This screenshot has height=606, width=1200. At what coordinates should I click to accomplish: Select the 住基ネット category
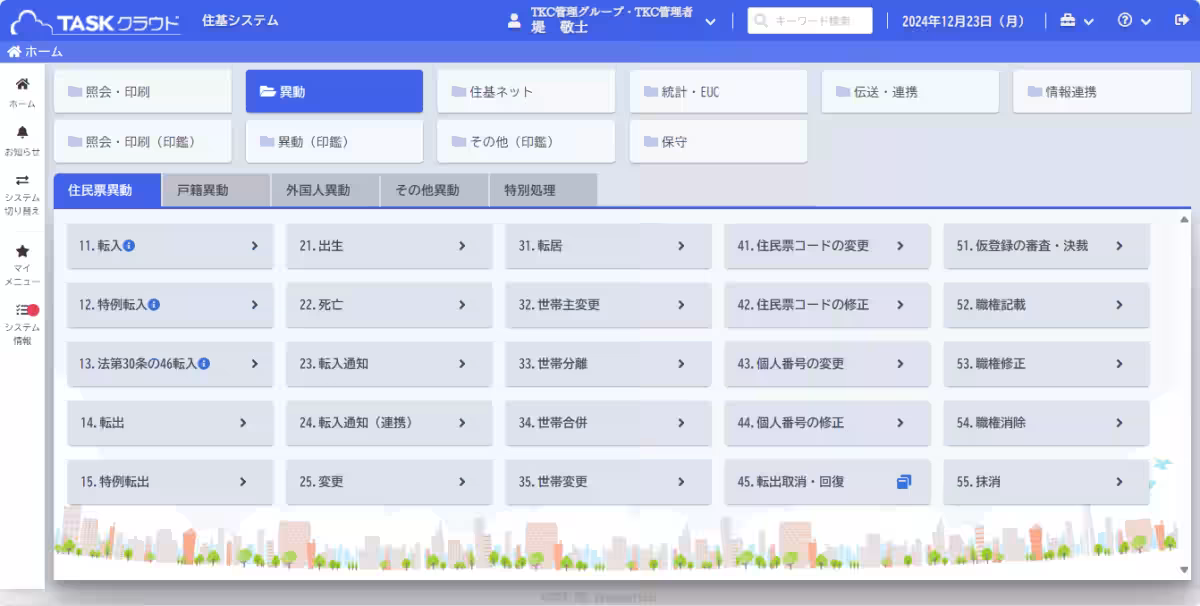(x=525, y=91)
